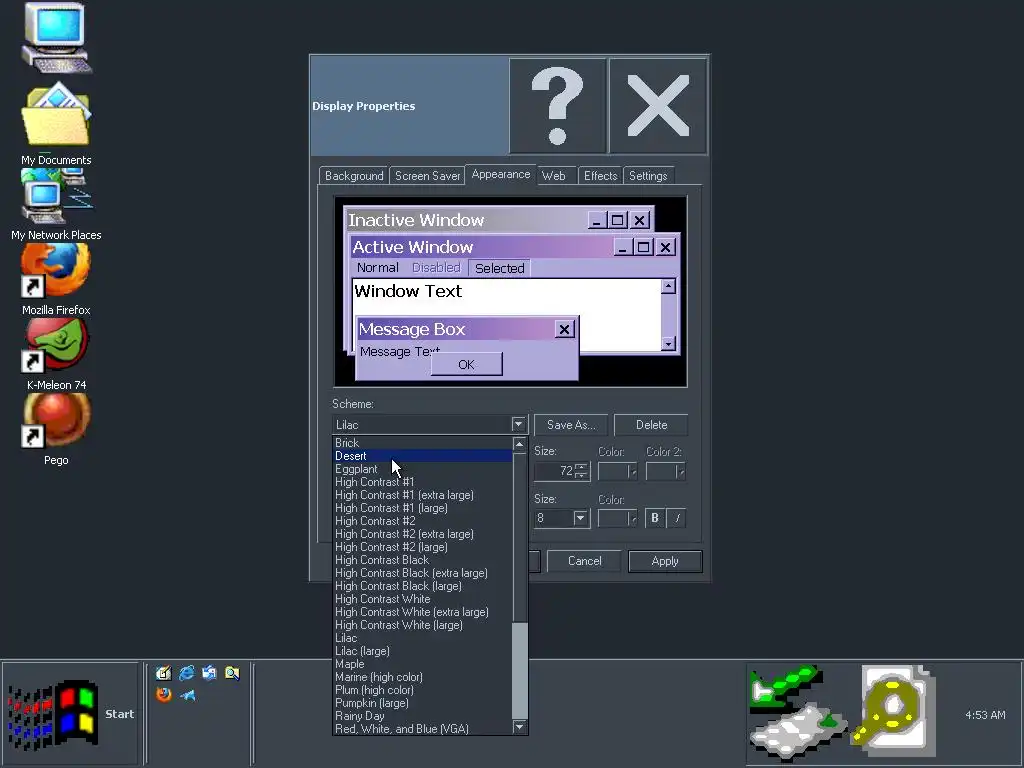
Task: Select Red, White, and Blue (VGA)
Action: 423,729
